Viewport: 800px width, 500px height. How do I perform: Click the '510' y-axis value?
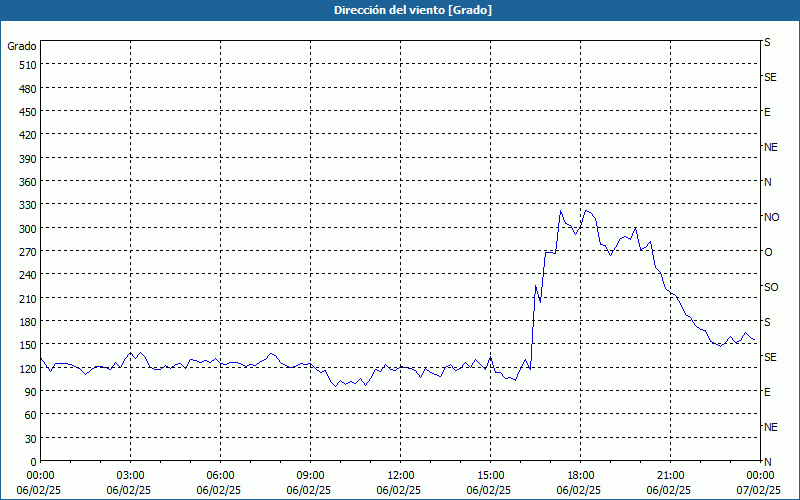click(x=28, y=65)
